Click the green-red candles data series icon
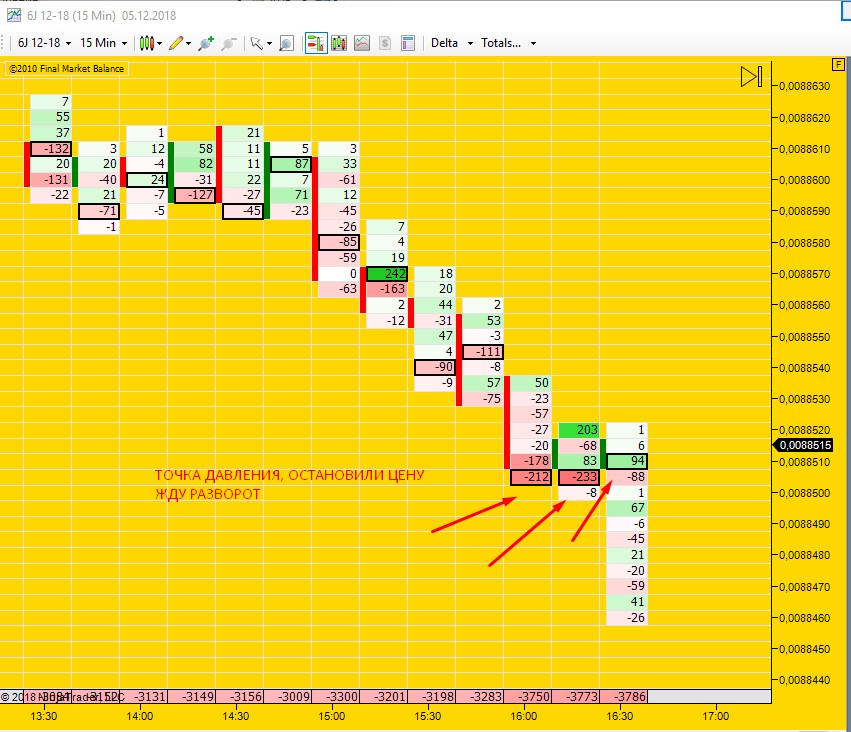851x732 pixels. pyautogui.click(x=339, y=43)
